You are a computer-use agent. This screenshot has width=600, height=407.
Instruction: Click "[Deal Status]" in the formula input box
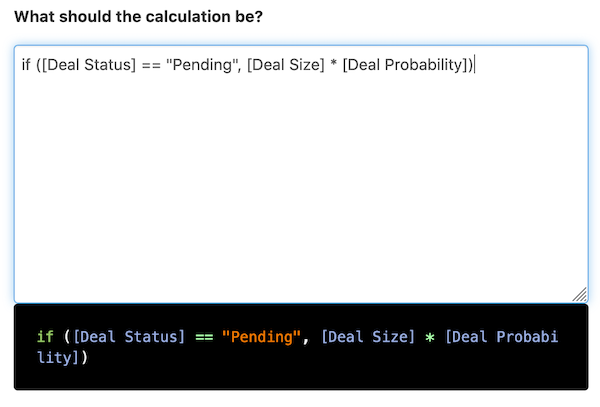(x=82, y=65)
